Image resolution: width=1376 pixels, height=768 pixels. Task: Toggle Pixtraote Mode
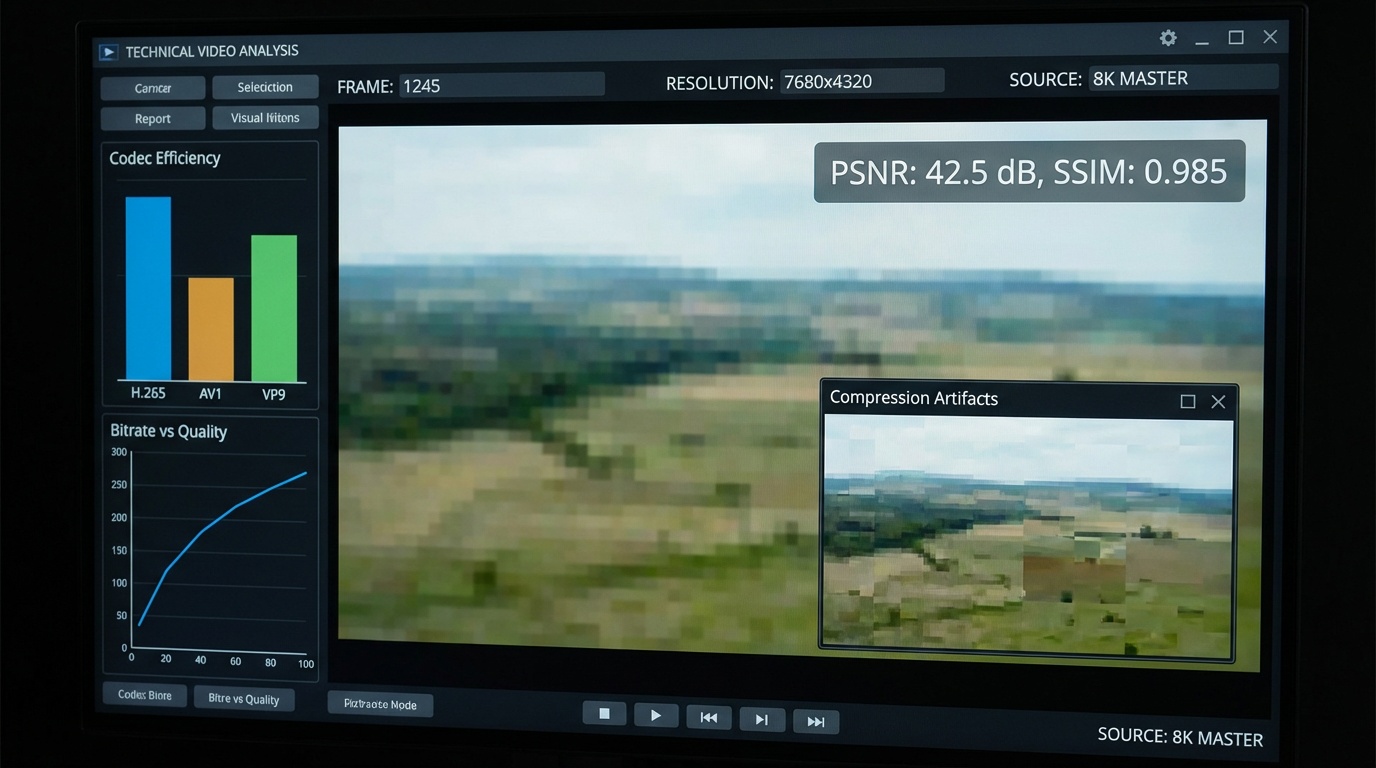click(380, 704)
